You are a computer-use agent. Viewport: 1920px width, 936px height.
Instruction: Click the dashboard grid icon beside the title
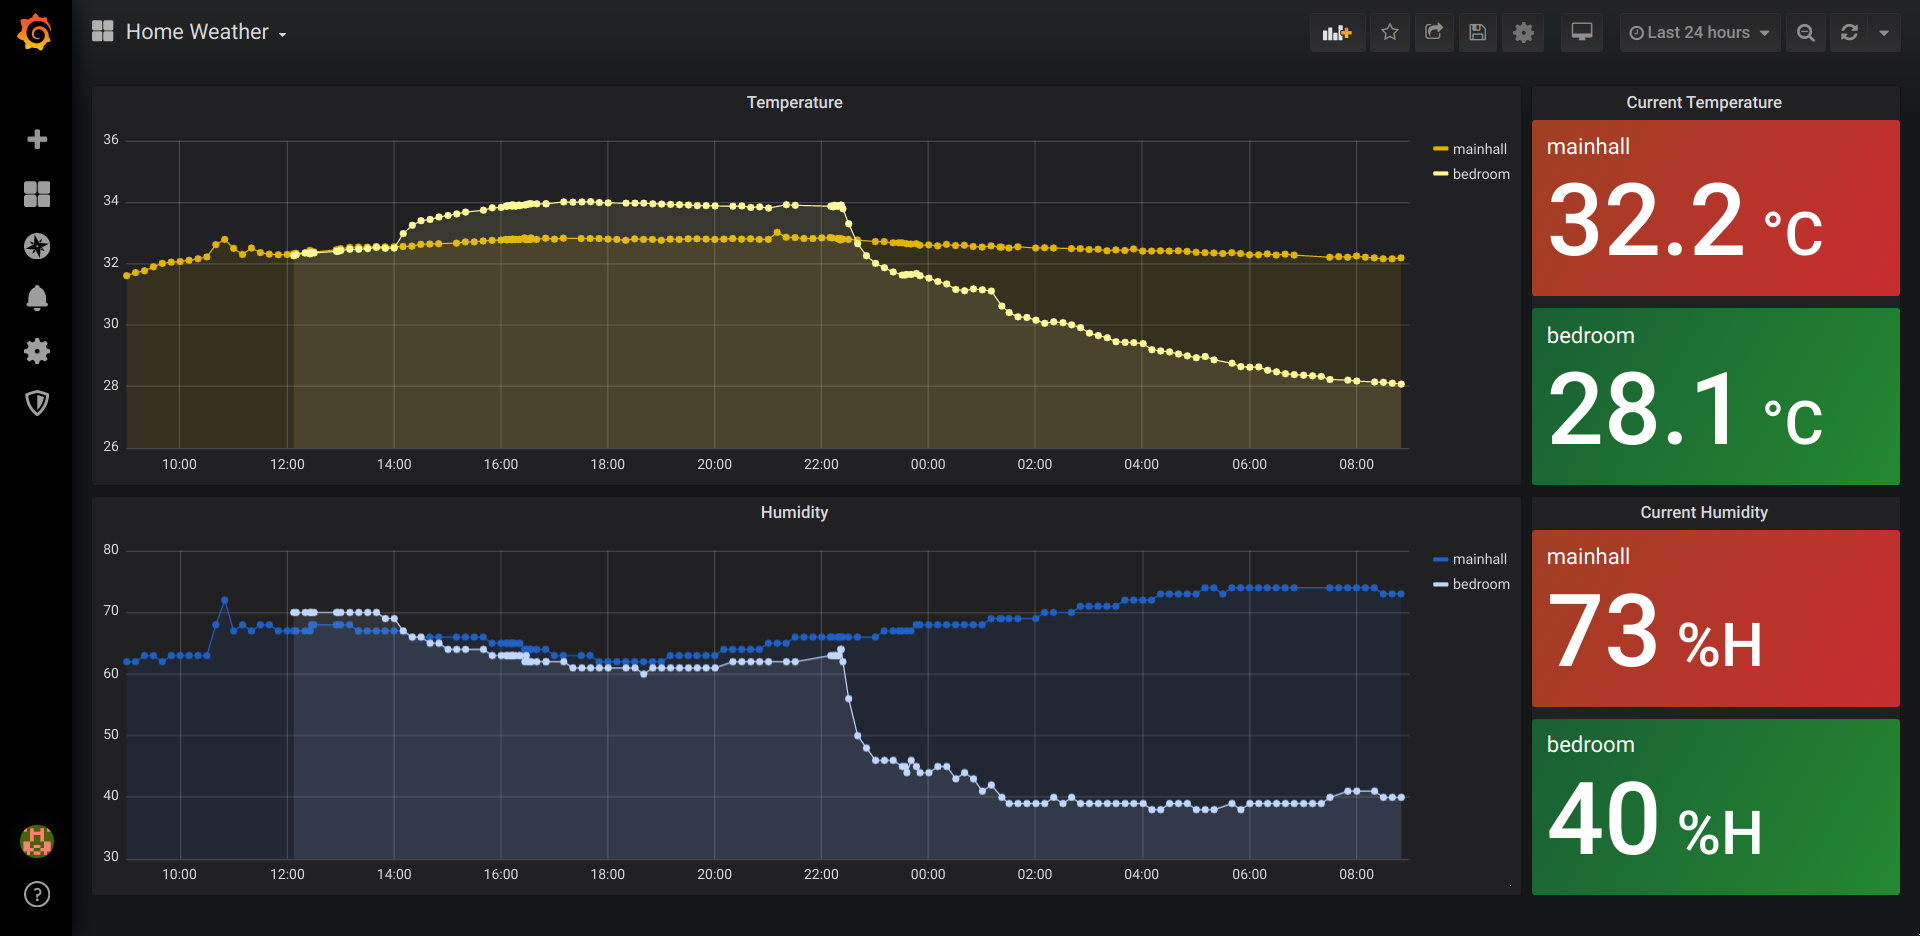(102, 32)
